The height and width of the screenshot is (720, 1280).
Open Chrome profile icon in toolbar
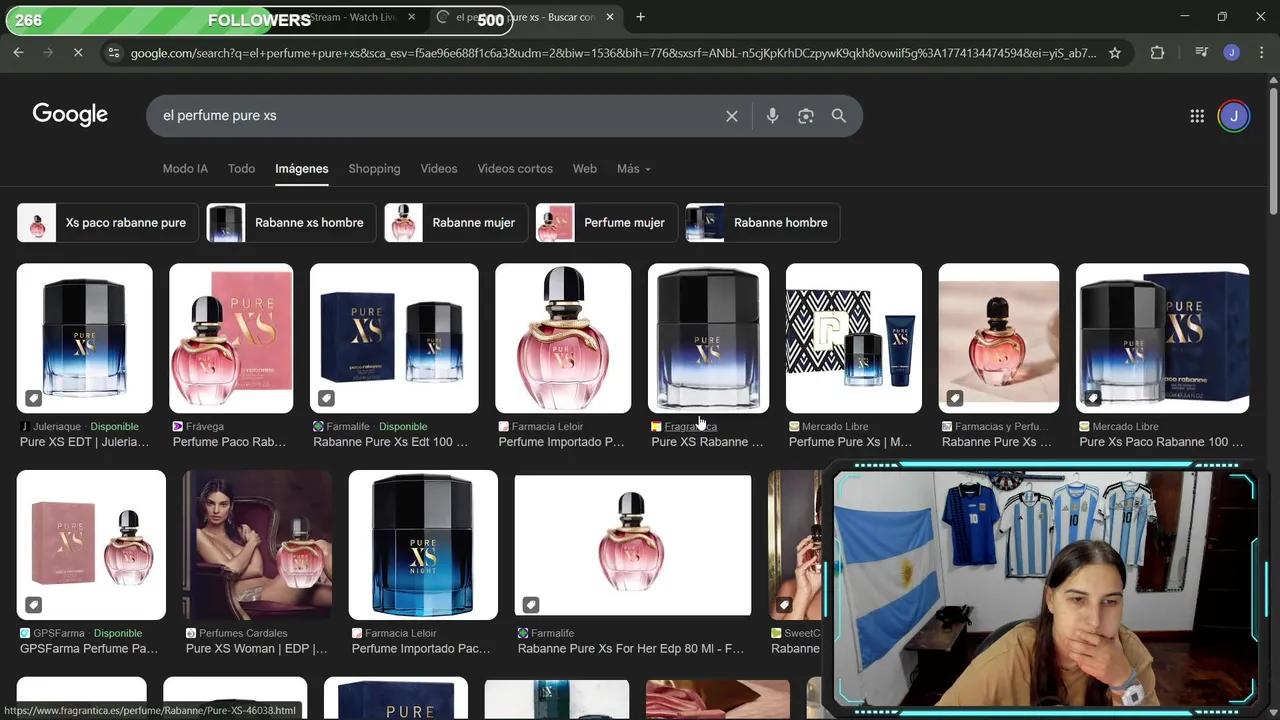coord(1232,53)
